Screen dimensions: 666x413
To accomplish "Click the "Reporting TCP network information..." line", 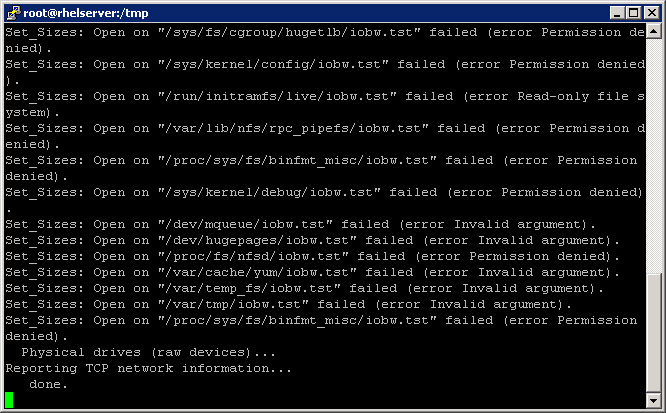I will click(149, 368).
